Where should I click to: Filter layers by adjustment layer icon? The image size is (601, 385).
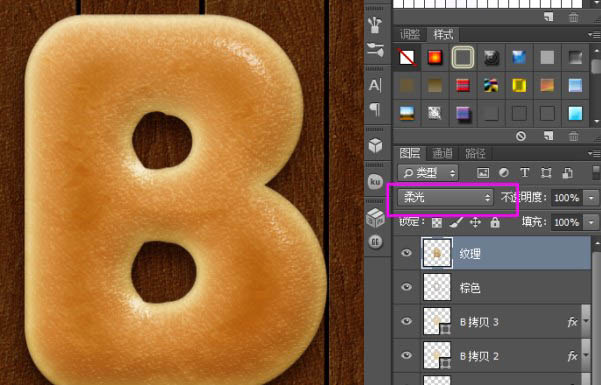504,173
